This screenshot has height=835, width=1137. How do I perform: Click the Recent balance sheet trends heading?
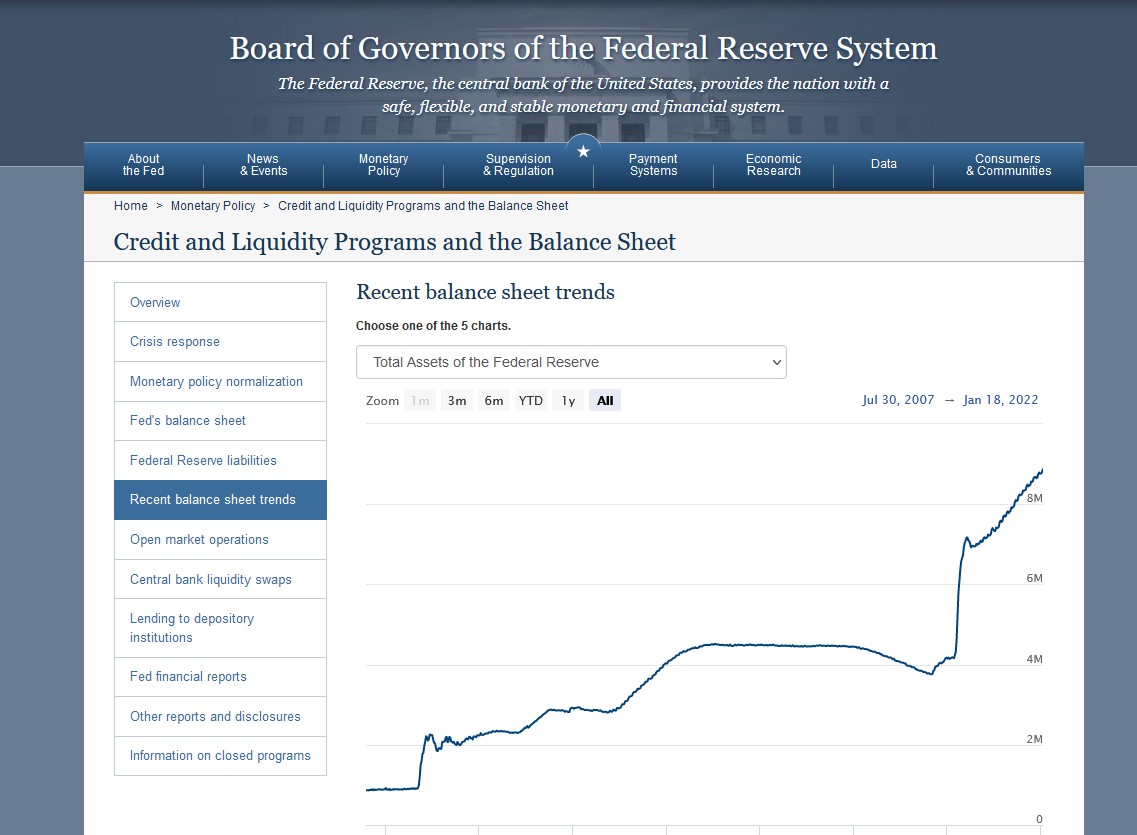[485, 292]
